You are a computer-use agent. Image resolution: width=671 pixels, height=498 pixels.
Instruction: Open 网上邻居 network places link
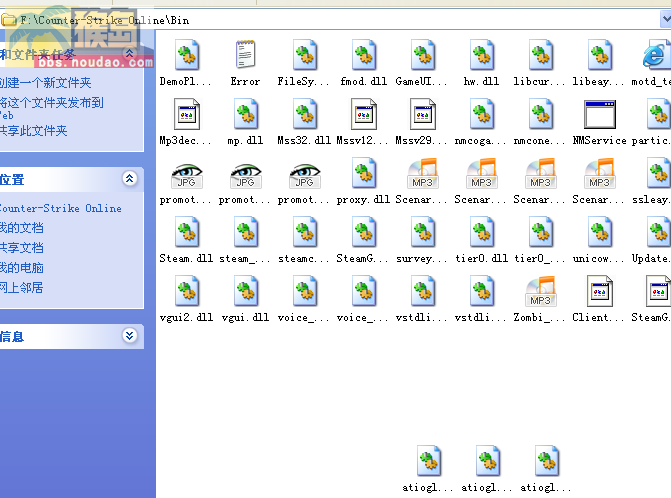point(22,287)
